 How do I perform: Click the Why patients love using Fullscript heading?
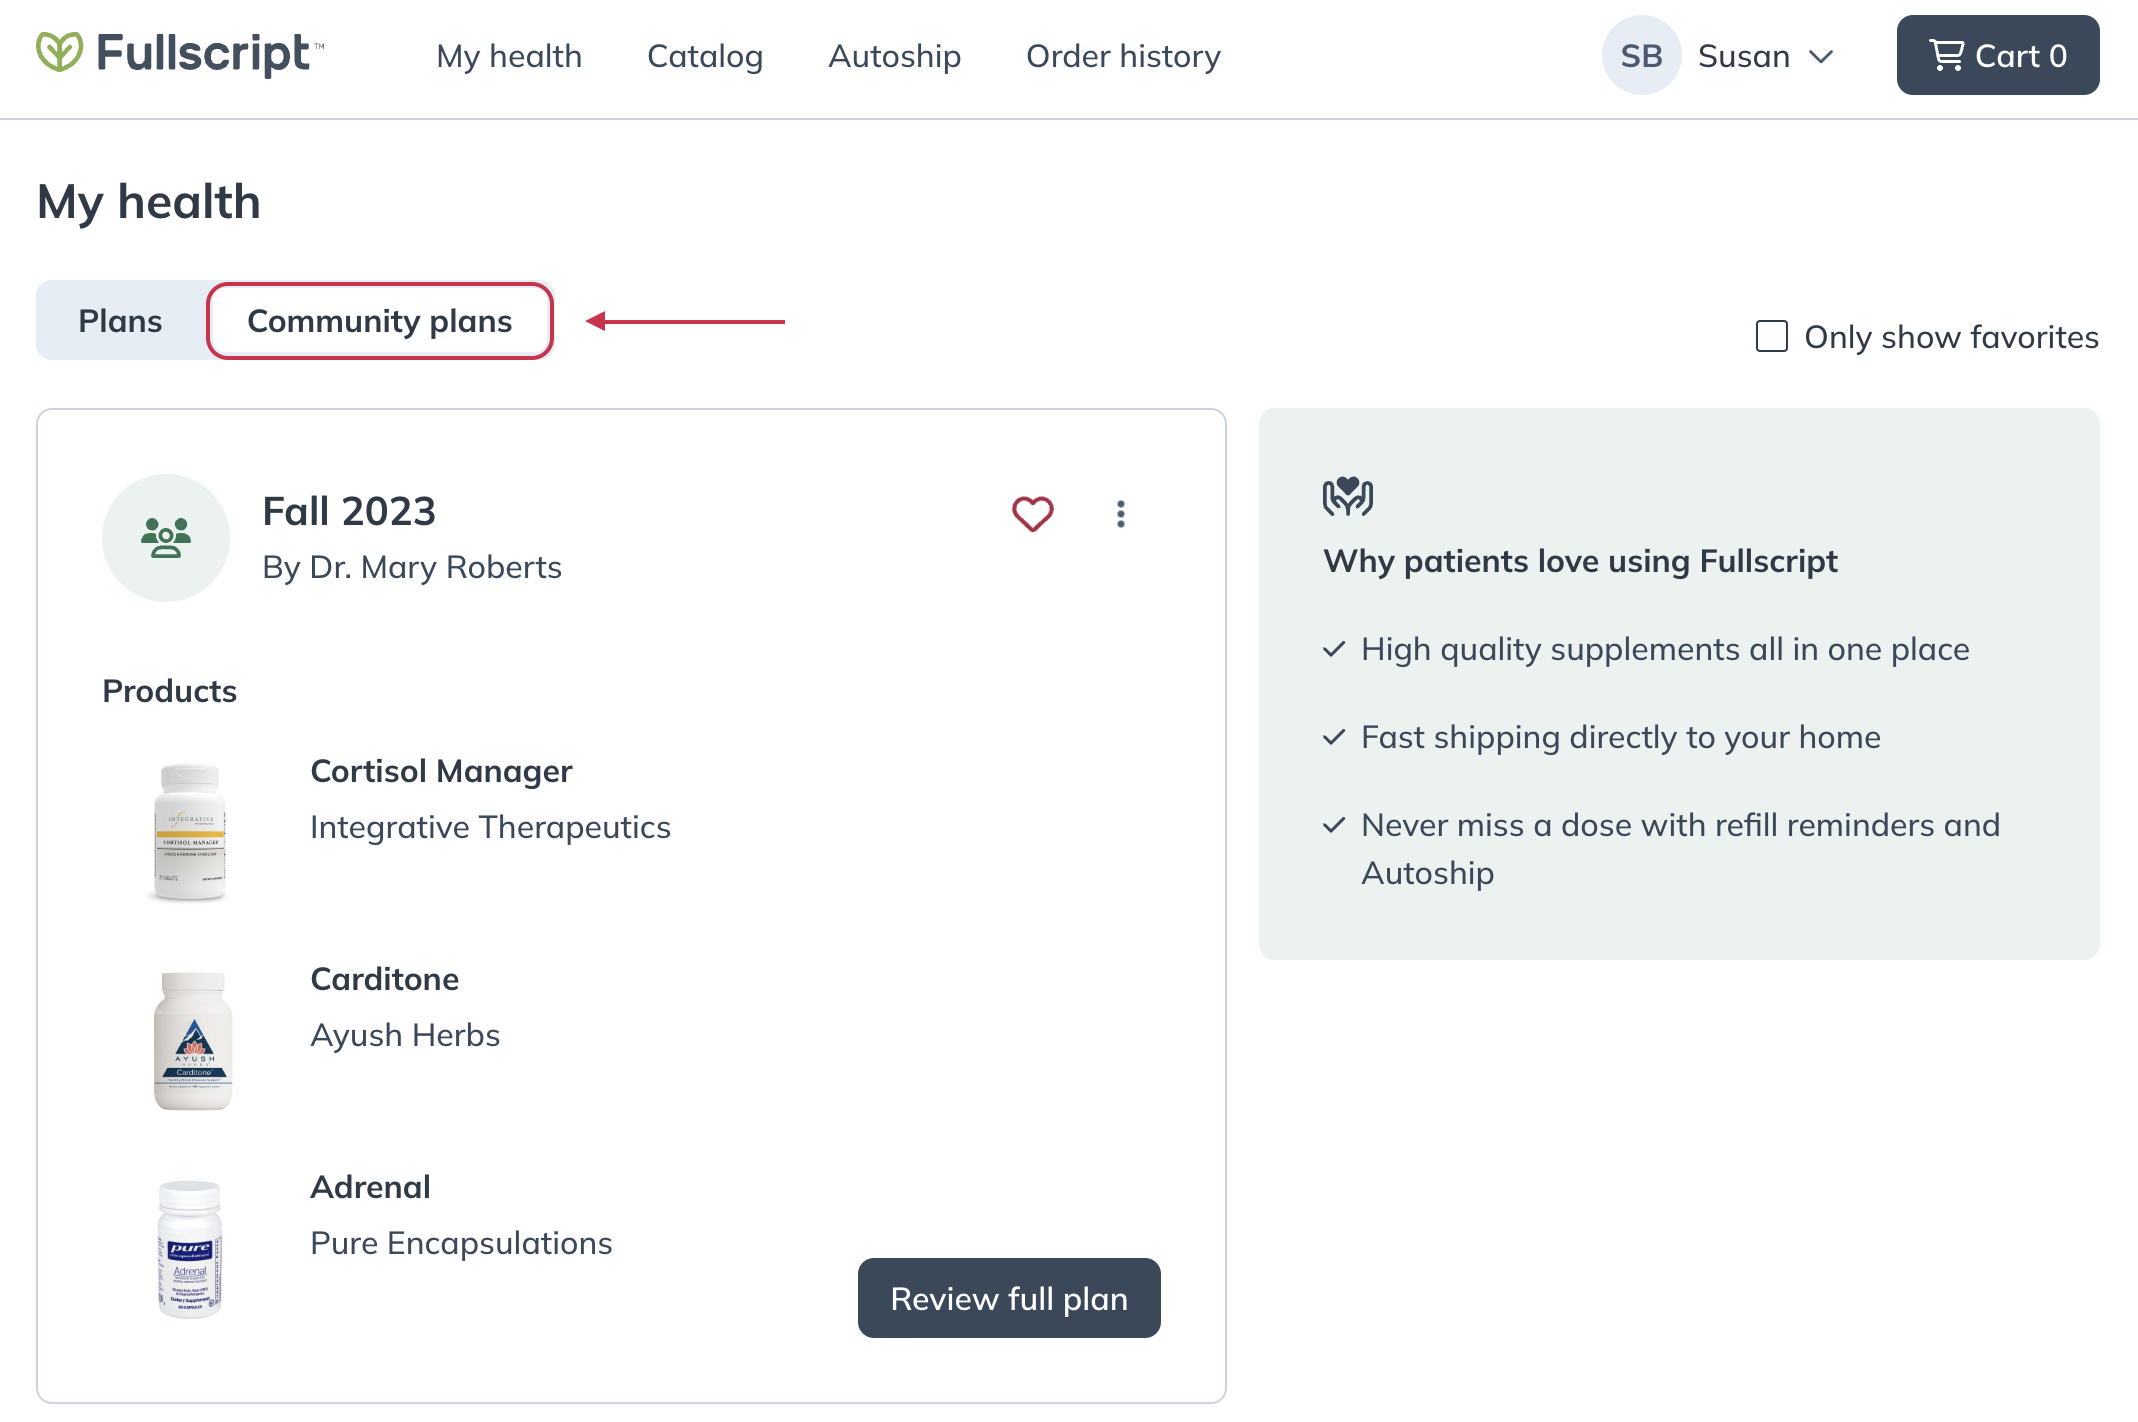1580,561
